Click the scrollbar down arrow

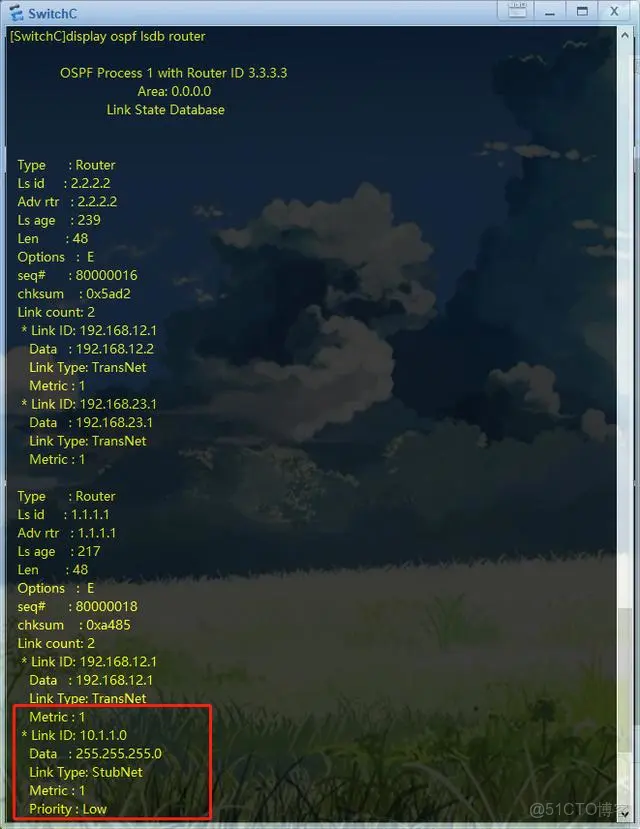(625, 814)
